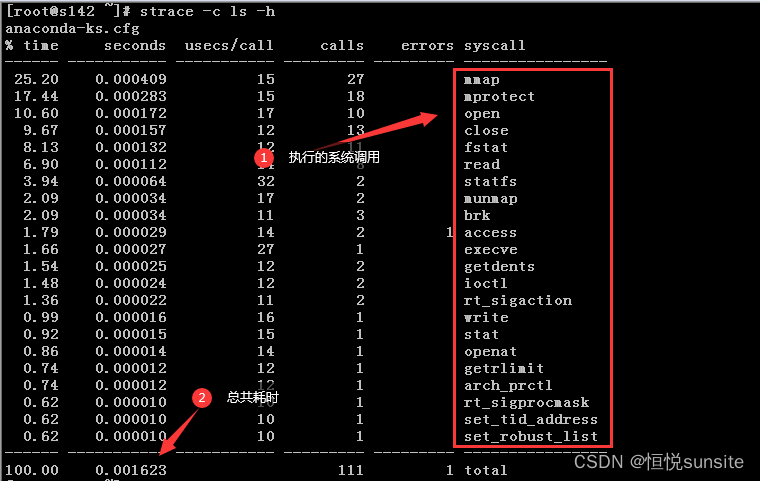The image size is (760, 481).
Task: Select the 'statfs' syscall name
Action: coord(490,181)
